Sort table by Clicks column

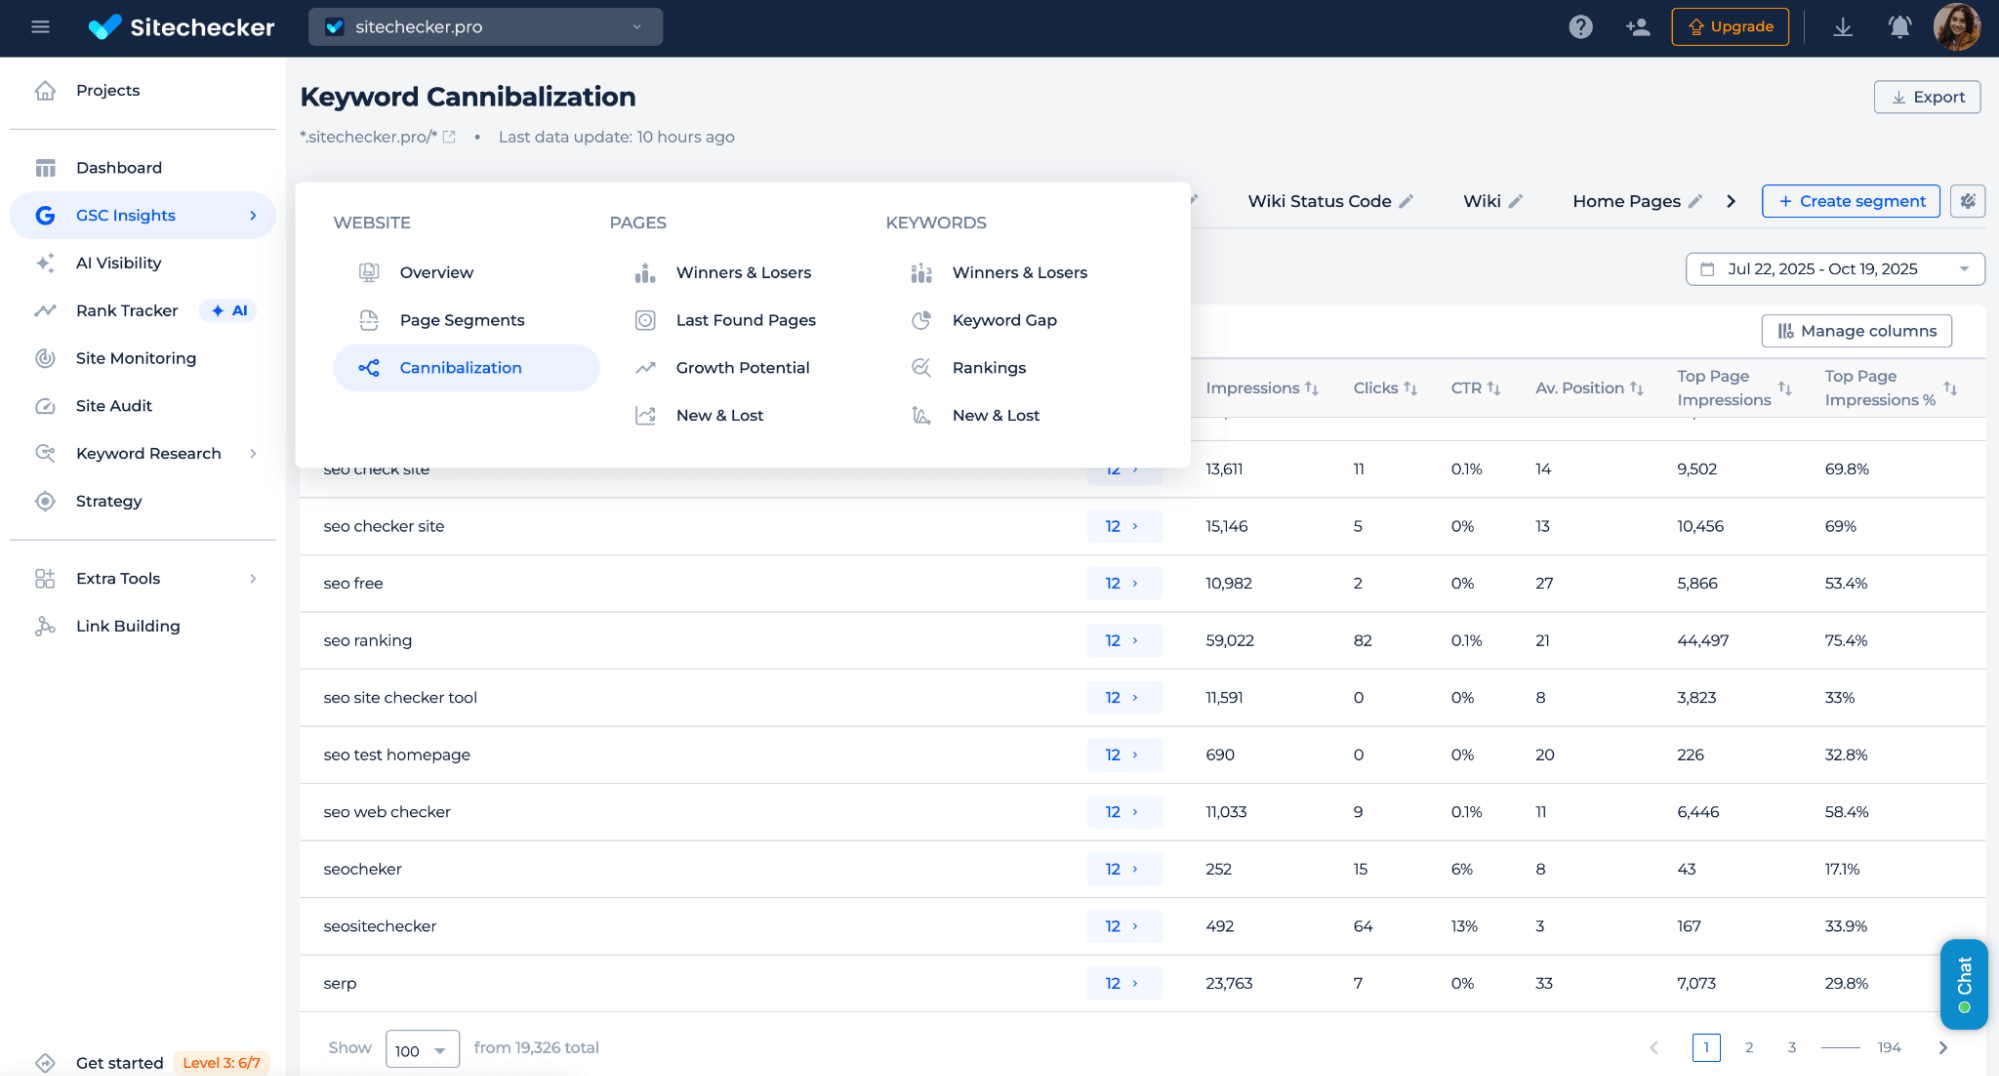(x=1384, y=388)
